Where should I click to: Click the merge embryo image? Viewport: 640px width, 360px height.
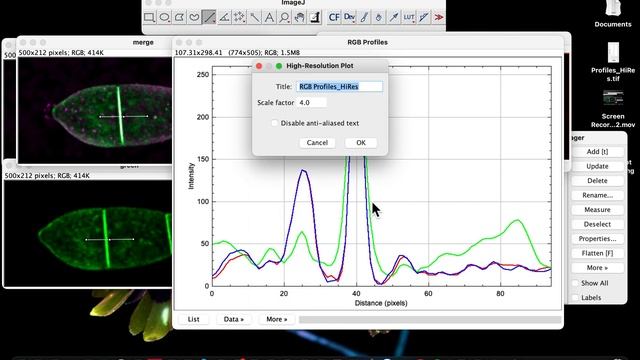pos(95,110)
